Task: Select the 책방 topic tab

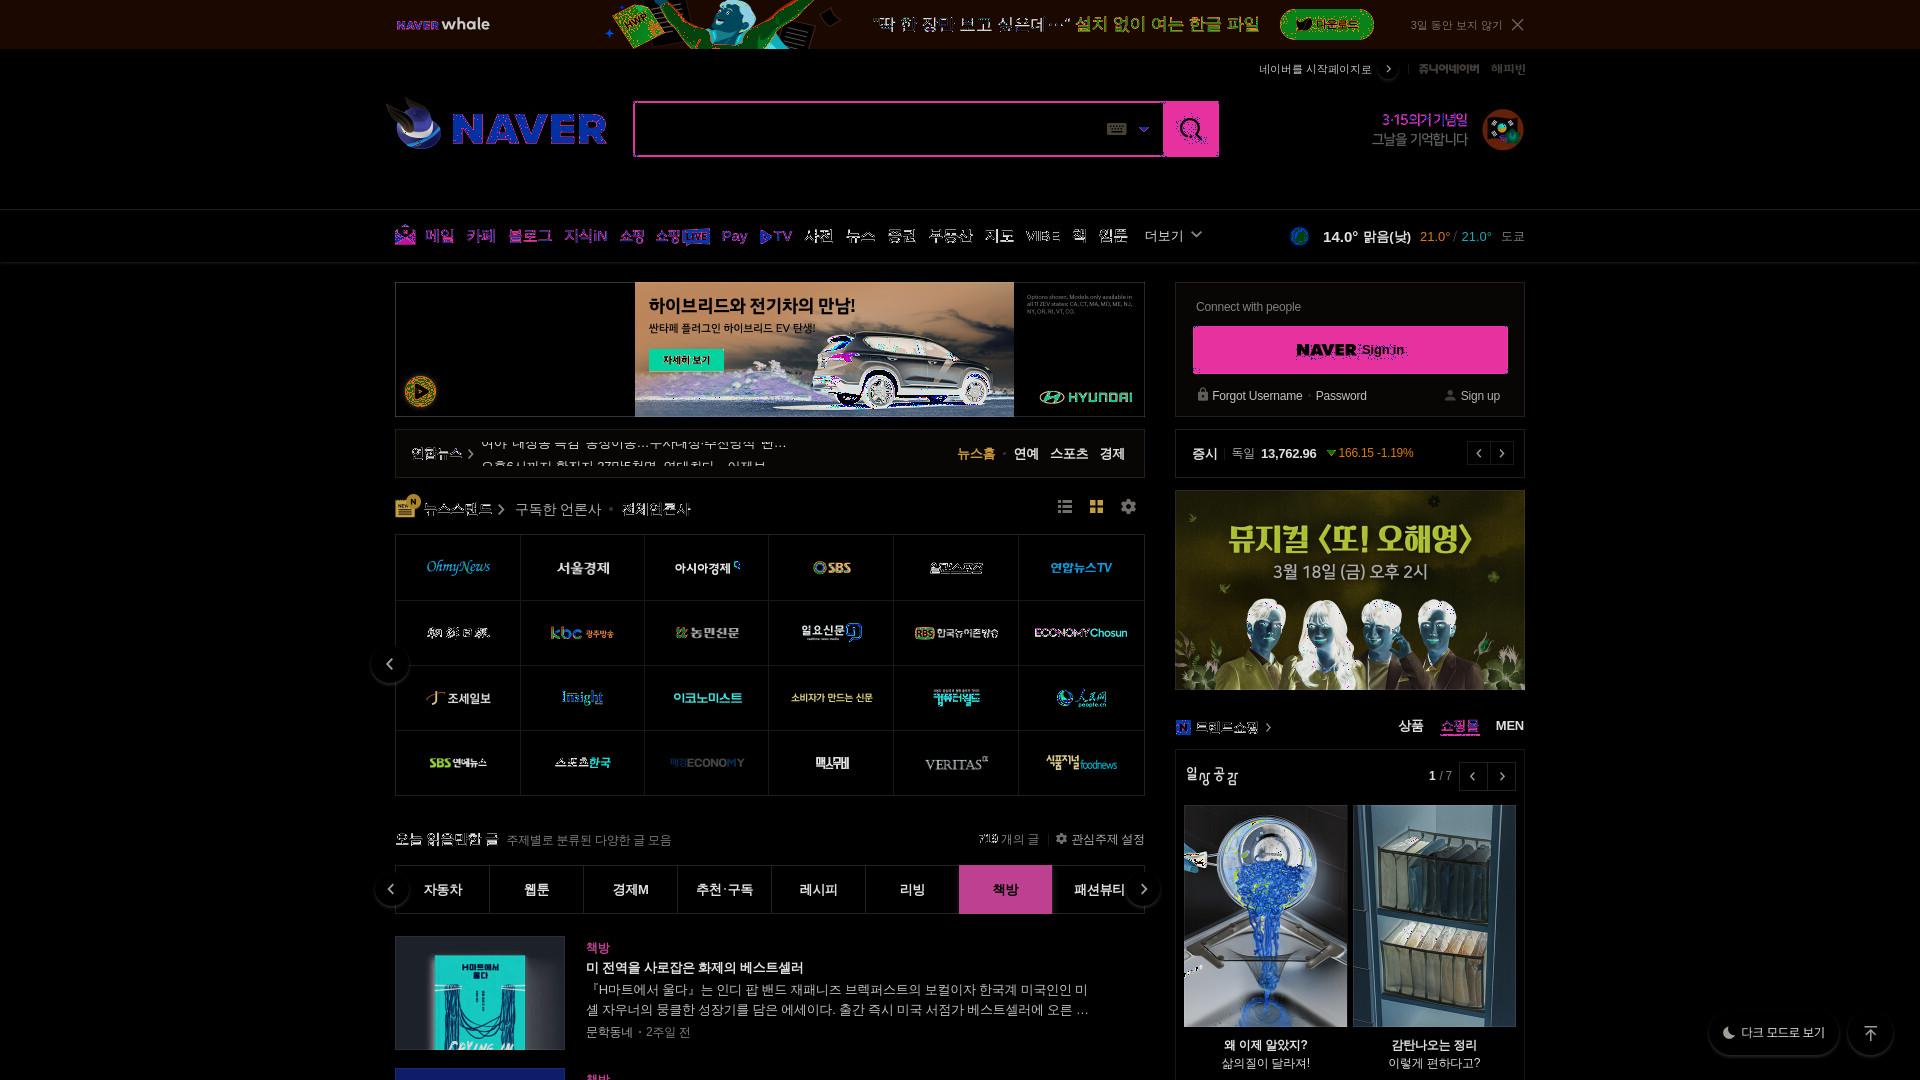Action: pyautogui.click(x=1005, y=889)
